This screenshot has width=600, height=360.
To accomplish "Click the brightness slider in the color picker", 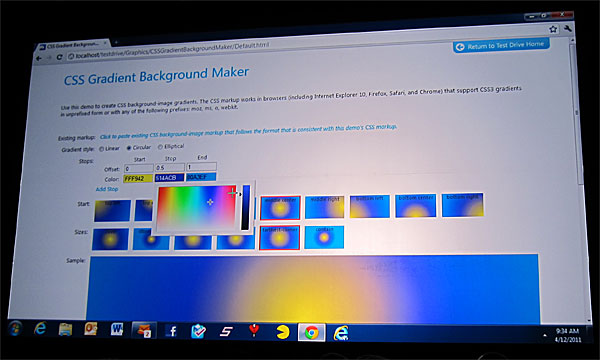I will pos(245,207).
